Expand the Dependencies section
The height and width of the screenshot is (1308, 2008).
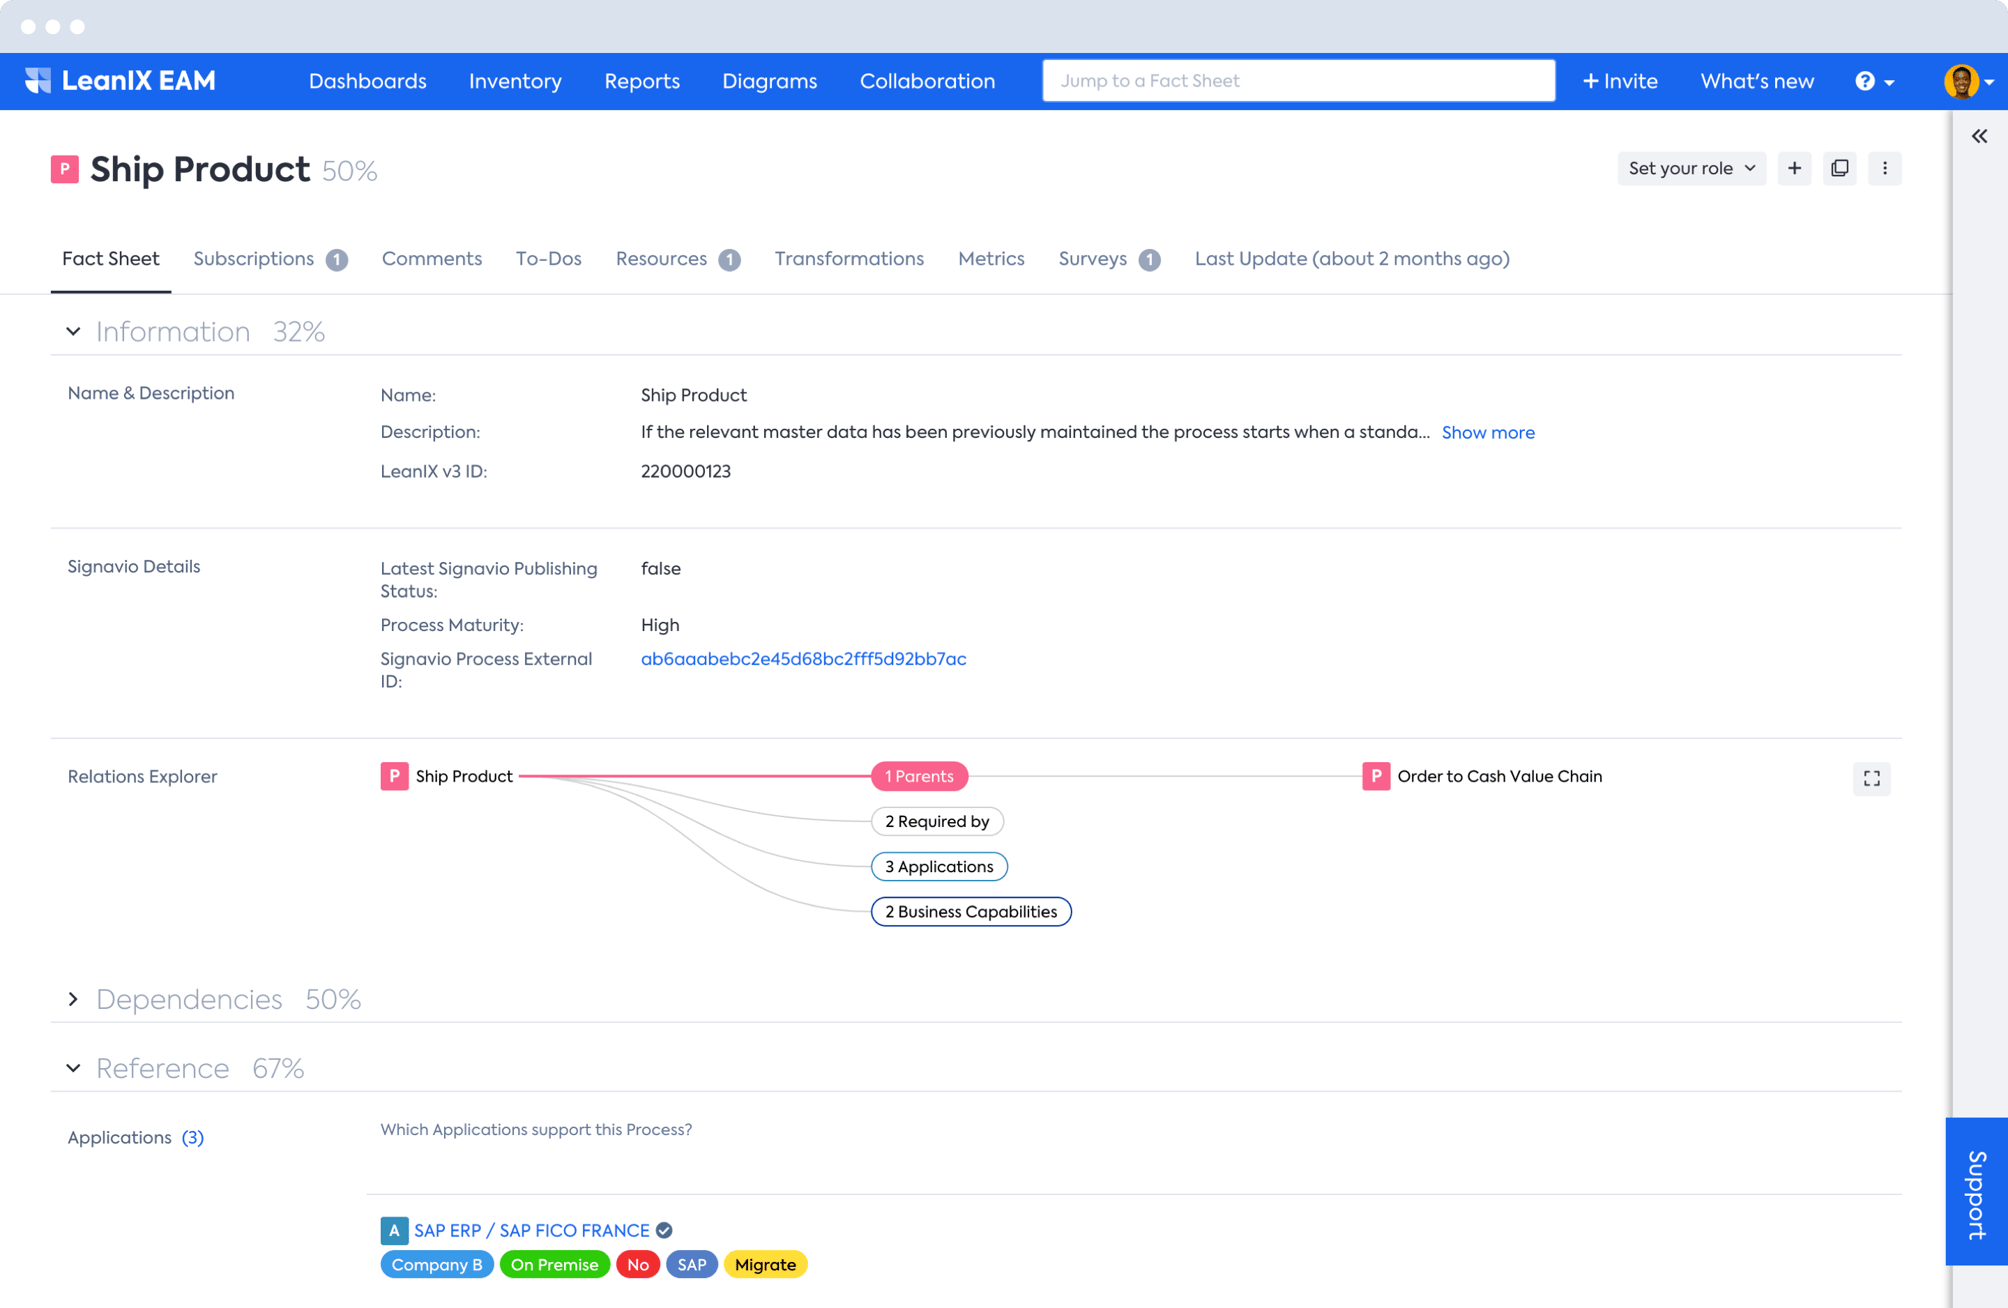click(73, 999)
